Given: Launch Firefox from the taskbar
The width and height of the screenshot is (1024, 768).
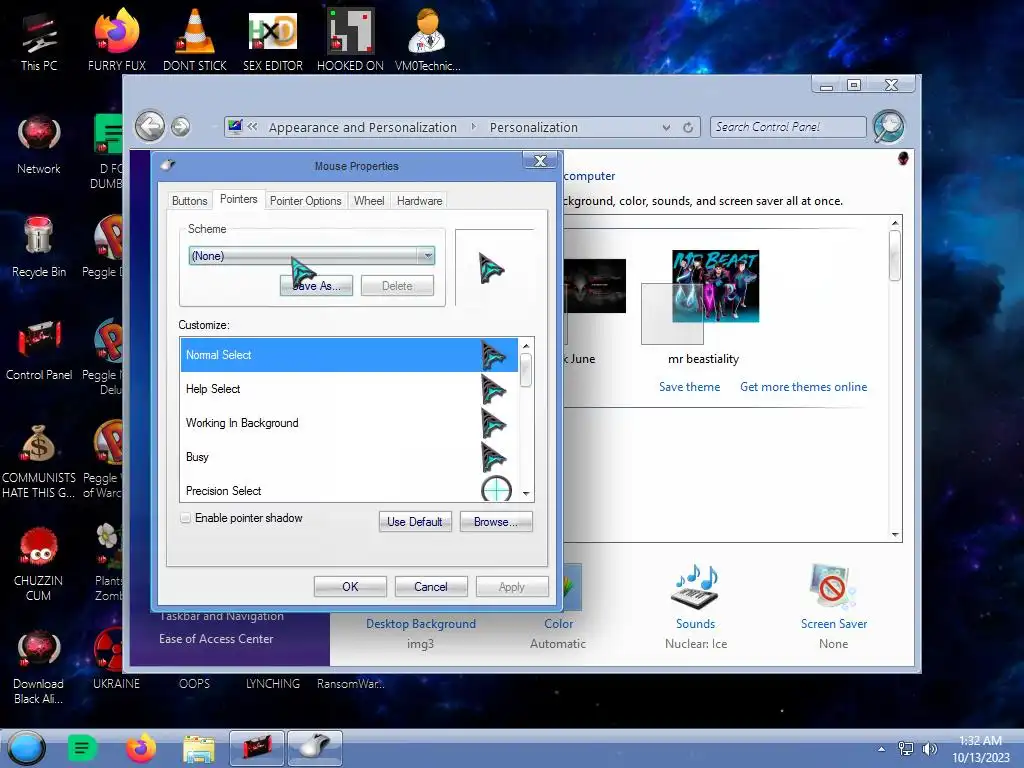Looking at the screenshot, I should [x=140, y=748].
